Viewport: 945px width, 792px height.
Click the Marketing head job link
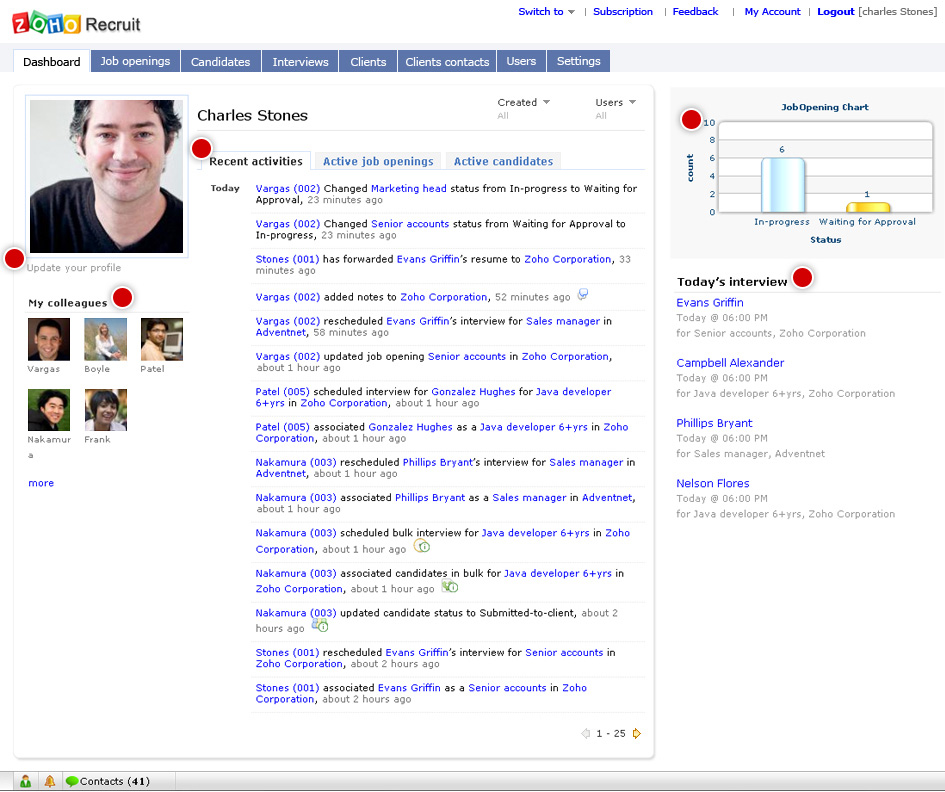[409, 188]
